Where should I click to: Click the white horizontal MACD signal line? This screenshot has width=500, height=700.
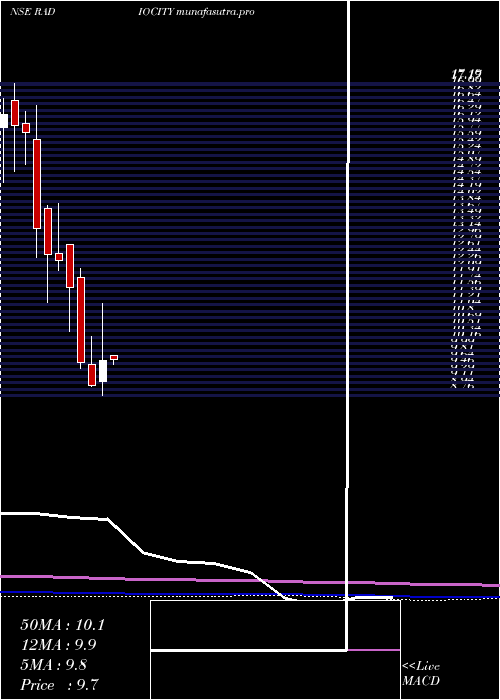(249, 650)
